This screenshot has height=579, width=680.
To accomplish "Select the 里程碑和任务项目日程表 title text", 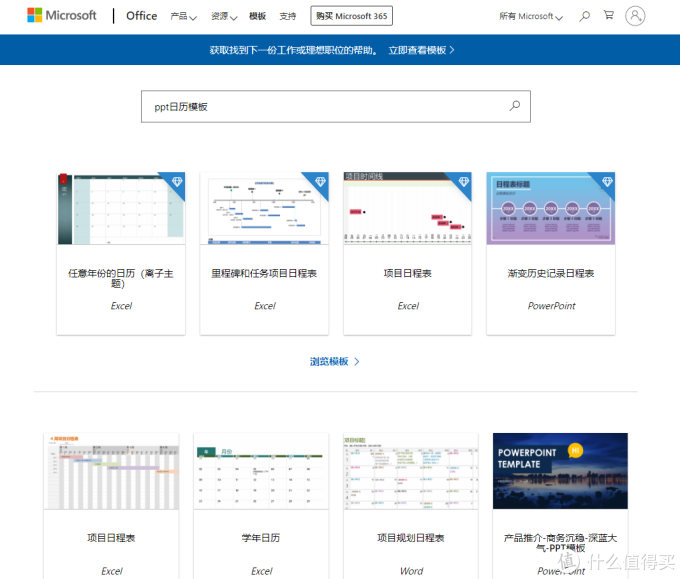I will (x=264, y=274).
